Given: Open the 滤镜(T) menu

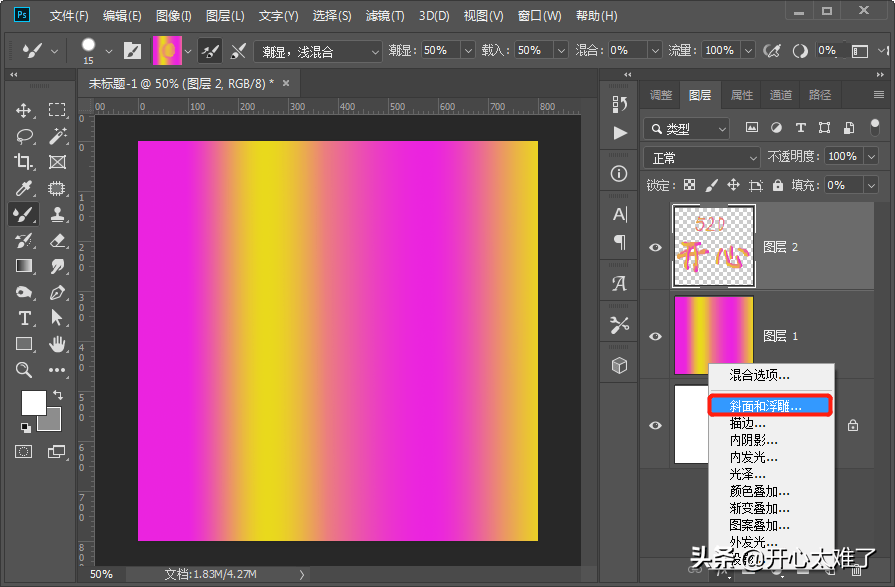Looking at the screenshot, I should click(x=385, y=16).
